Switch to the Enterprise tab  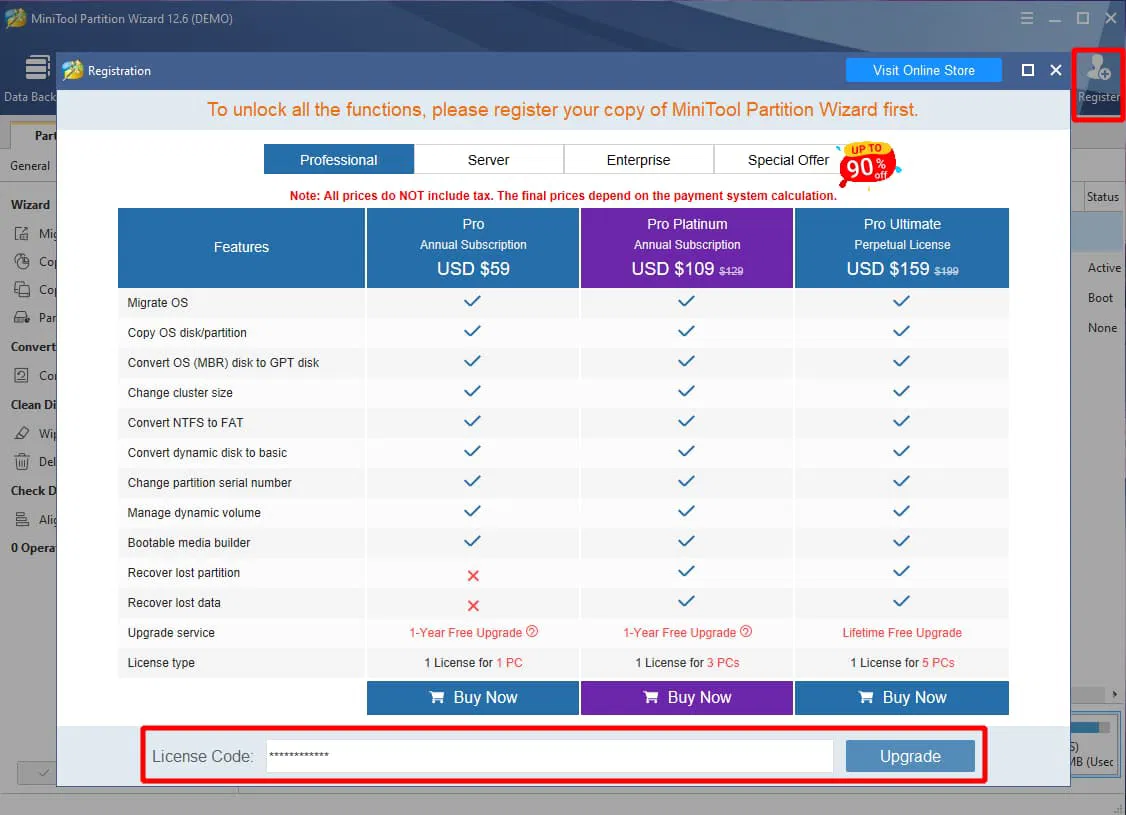point(638,159)
